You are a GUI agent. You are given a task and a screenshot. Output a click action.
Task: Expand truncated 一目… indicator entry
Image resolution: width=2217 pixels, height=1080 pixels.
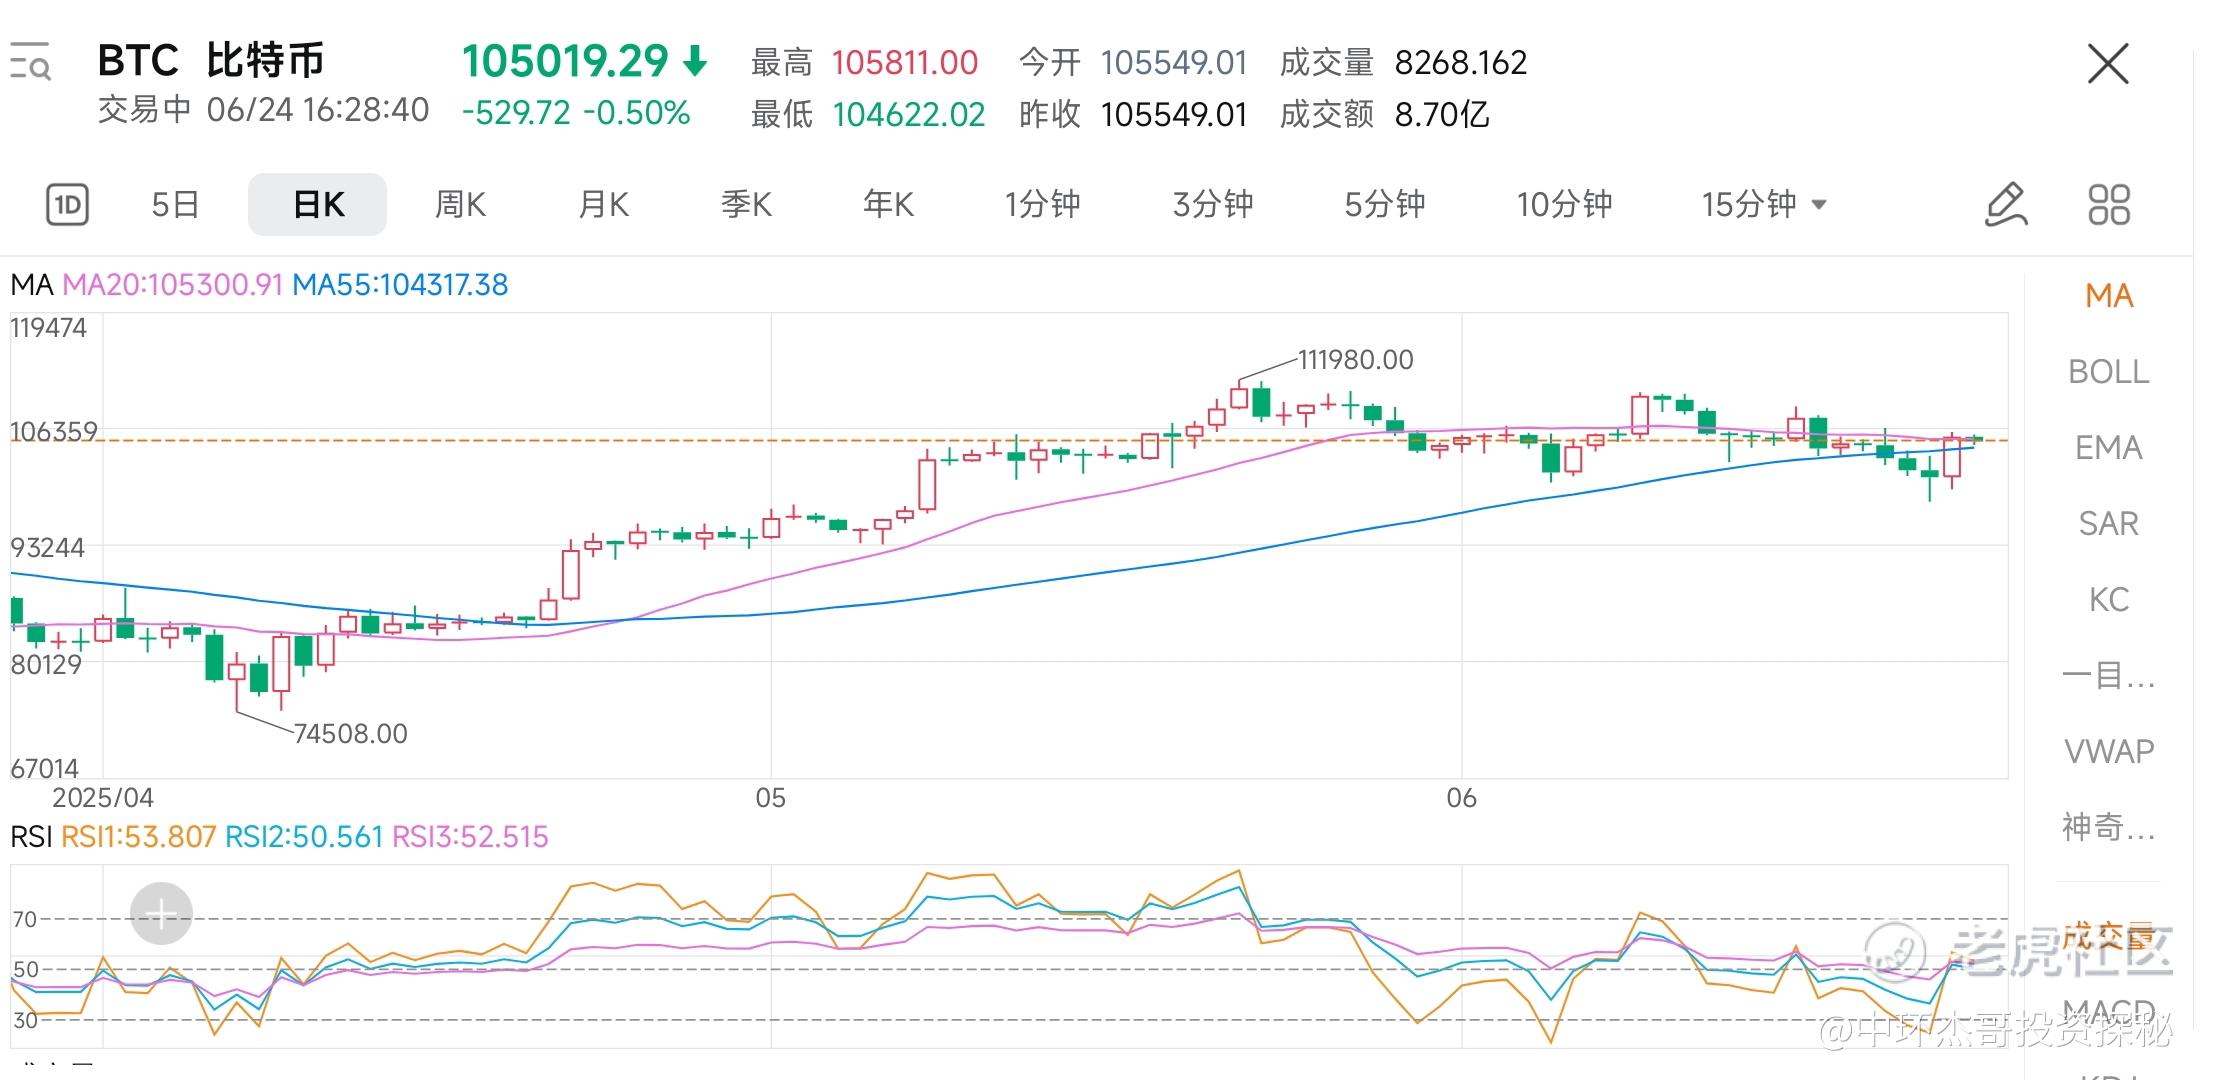2108,676
